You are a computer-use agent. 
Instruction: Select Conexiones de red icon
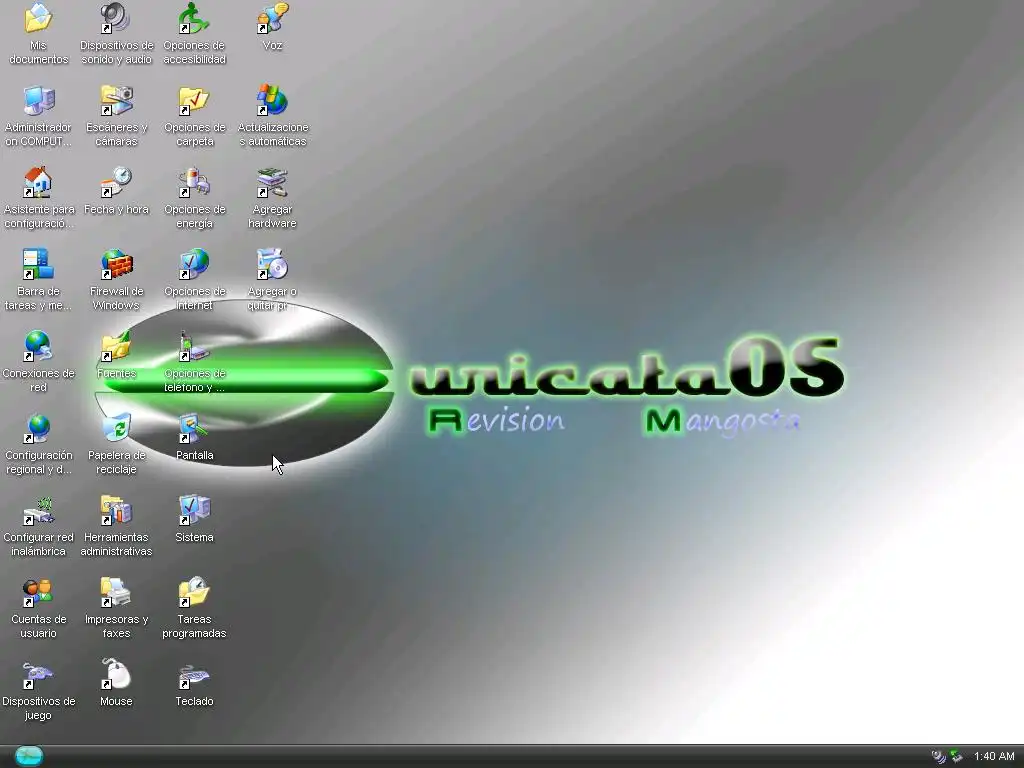(x=38, y=346)
